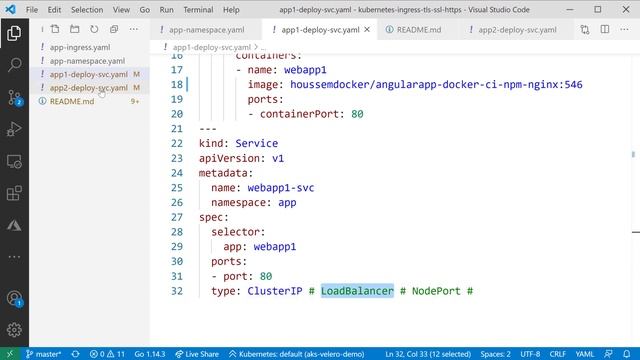This screenshot has height=360, width=640.
Task: Click line number 18 in gutter
Action: 177,84
